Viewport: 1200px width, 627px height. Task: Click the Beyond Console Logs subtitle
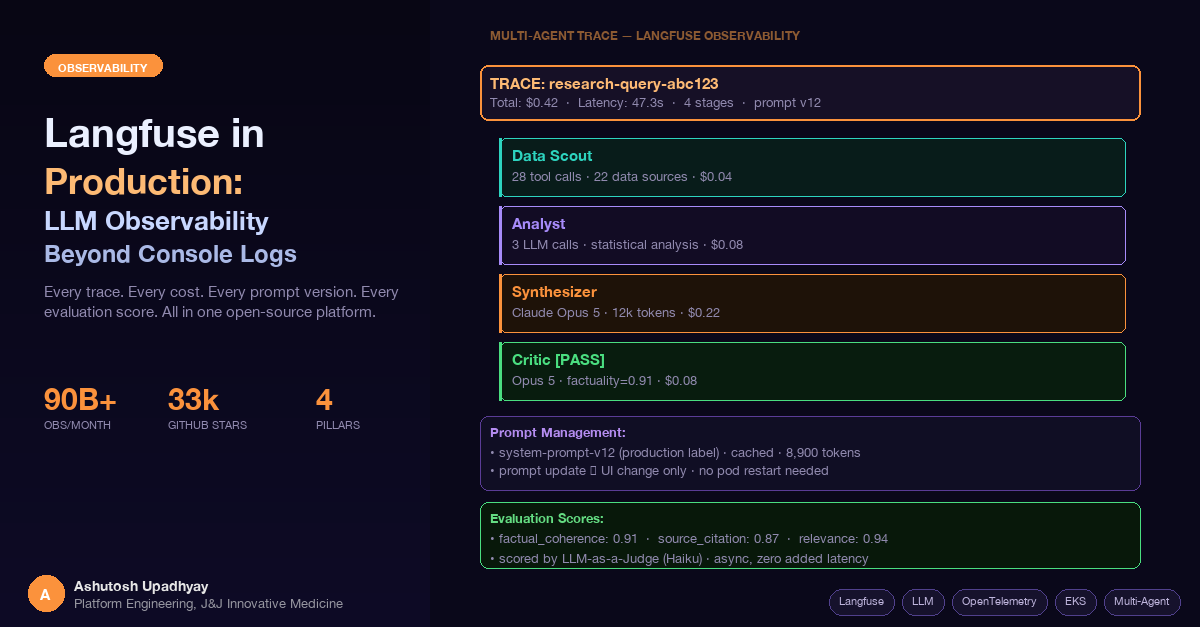coord(170,254)
